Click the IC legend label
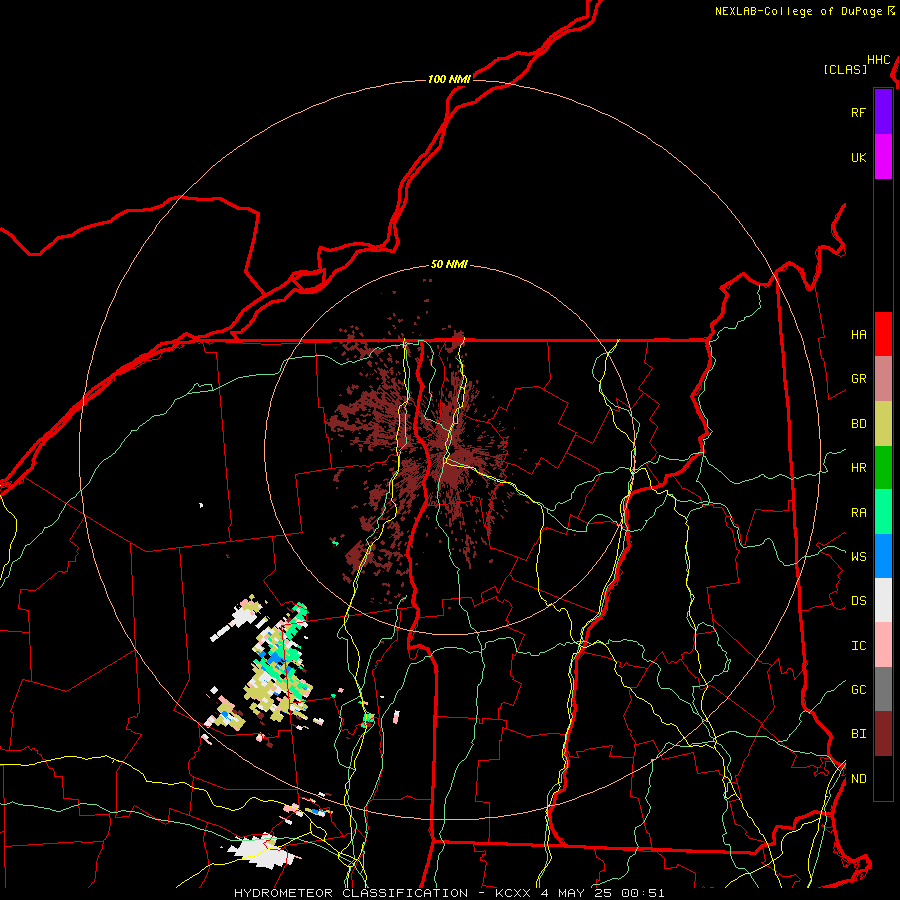The width and height of the screenshot is (900, 900). [858, 645]
